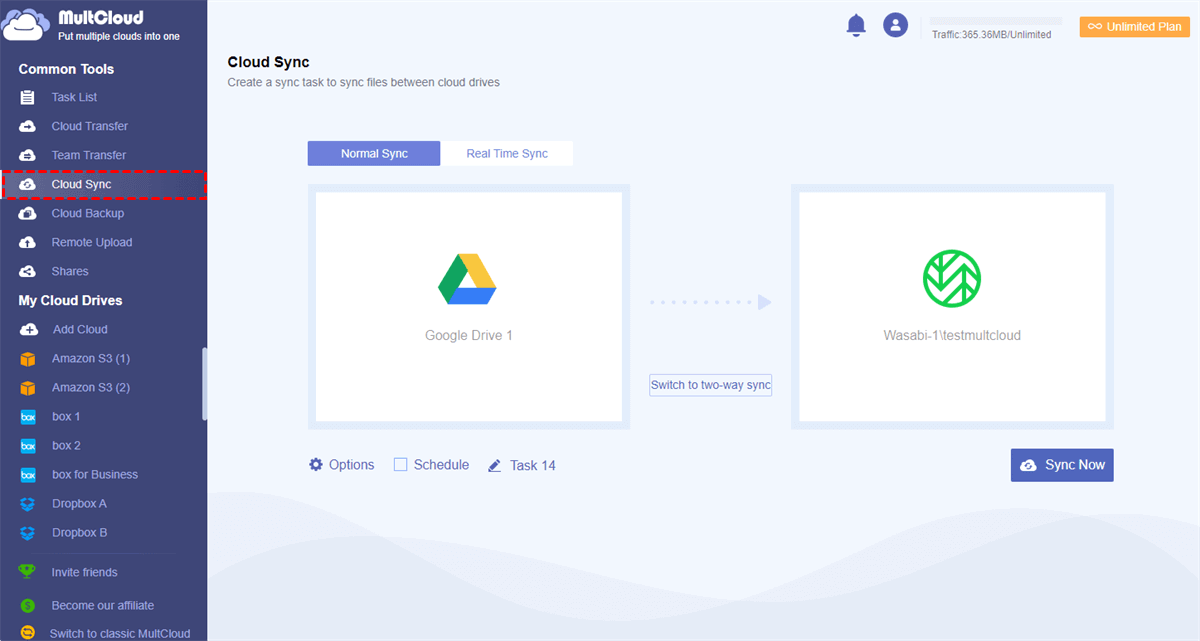Open box 1 drive
1200x641 pixels.
(x=66, y=416)
